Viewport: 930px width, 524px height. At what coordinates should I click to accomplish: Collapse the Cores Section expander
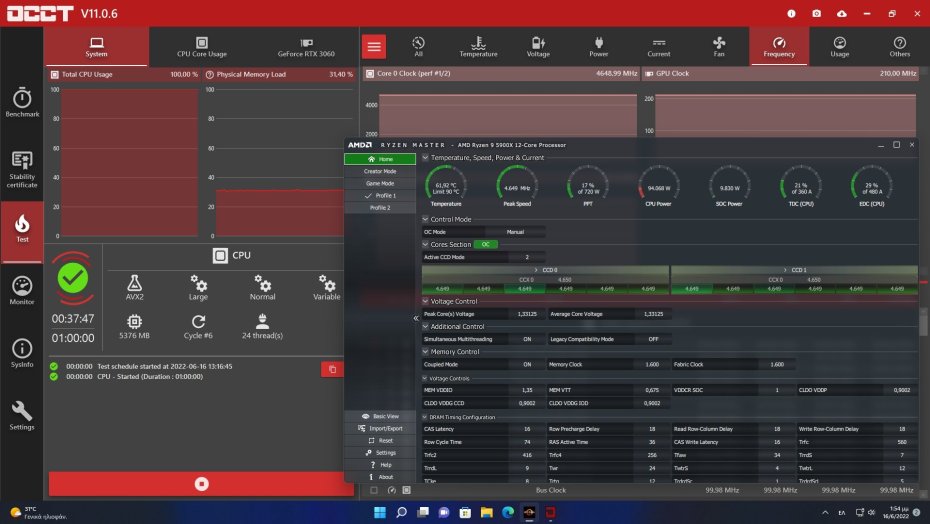click(x=425, y=244)
